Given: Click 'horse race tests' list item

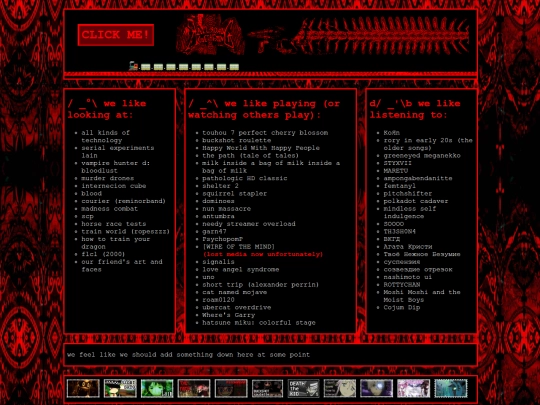Looking at the screenshot, I should (x=113, y=224).
